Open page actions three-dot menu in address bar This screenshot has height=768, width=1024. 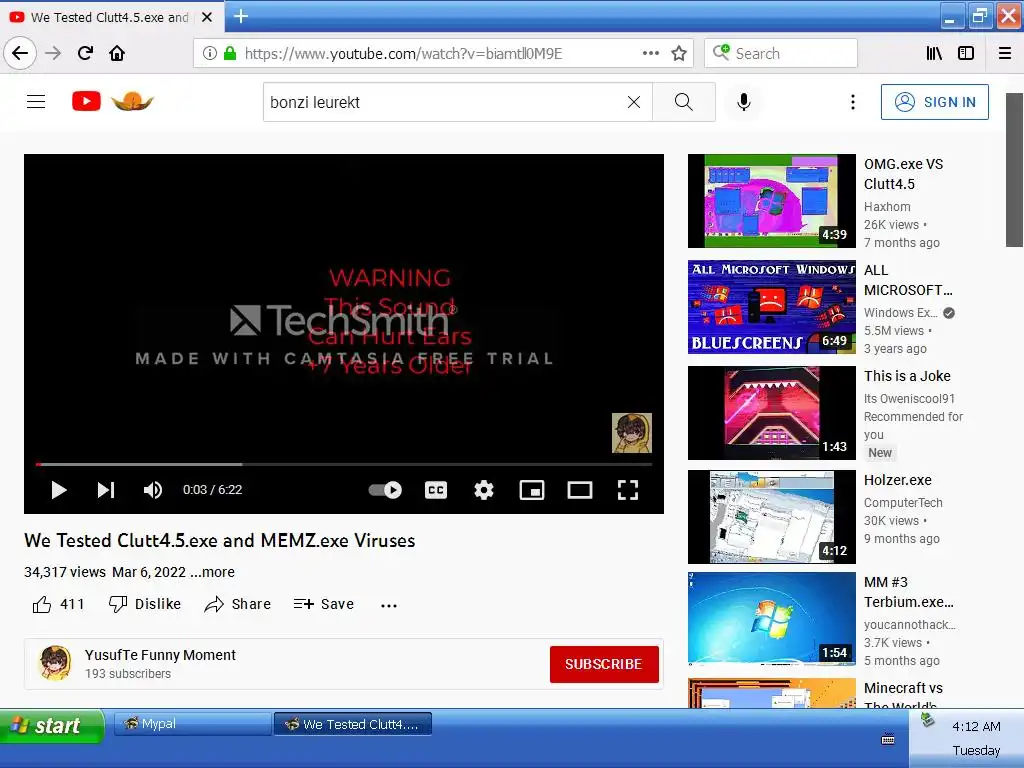click(x=650, y=53)
